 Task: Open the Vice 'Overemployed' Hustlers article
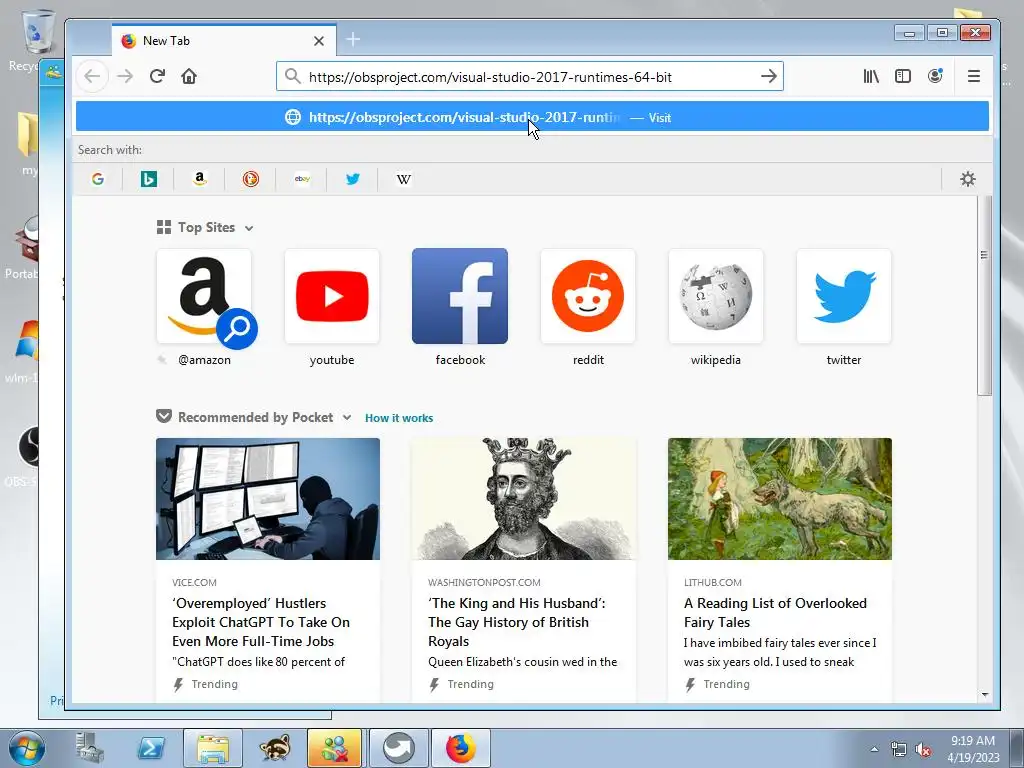[x=261, y=622]
